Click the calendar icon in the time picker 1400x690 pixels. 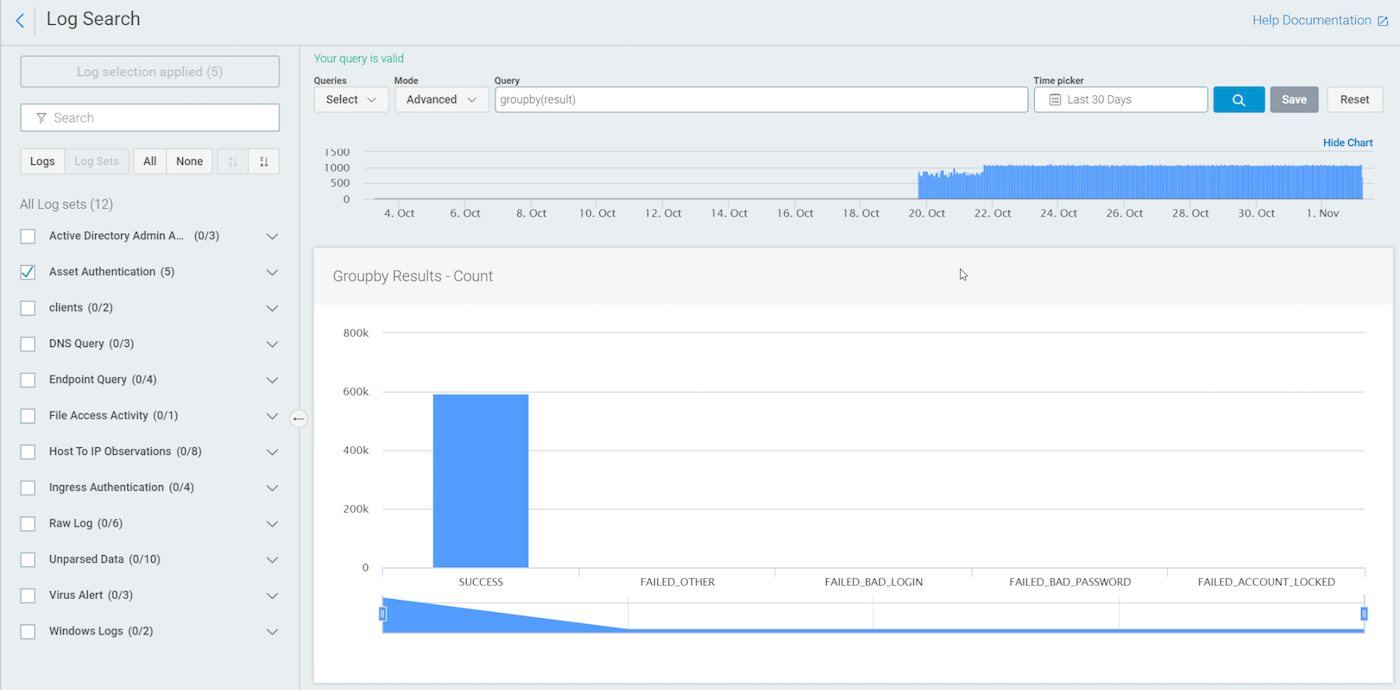coord(1054,100)
